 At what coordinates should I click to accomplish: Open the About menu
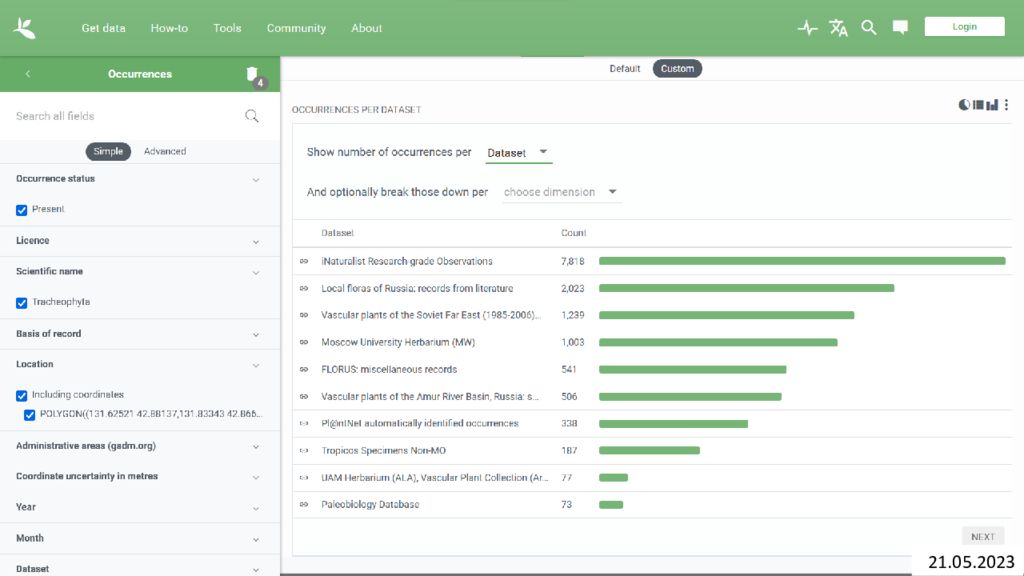(x=366, y=28)
